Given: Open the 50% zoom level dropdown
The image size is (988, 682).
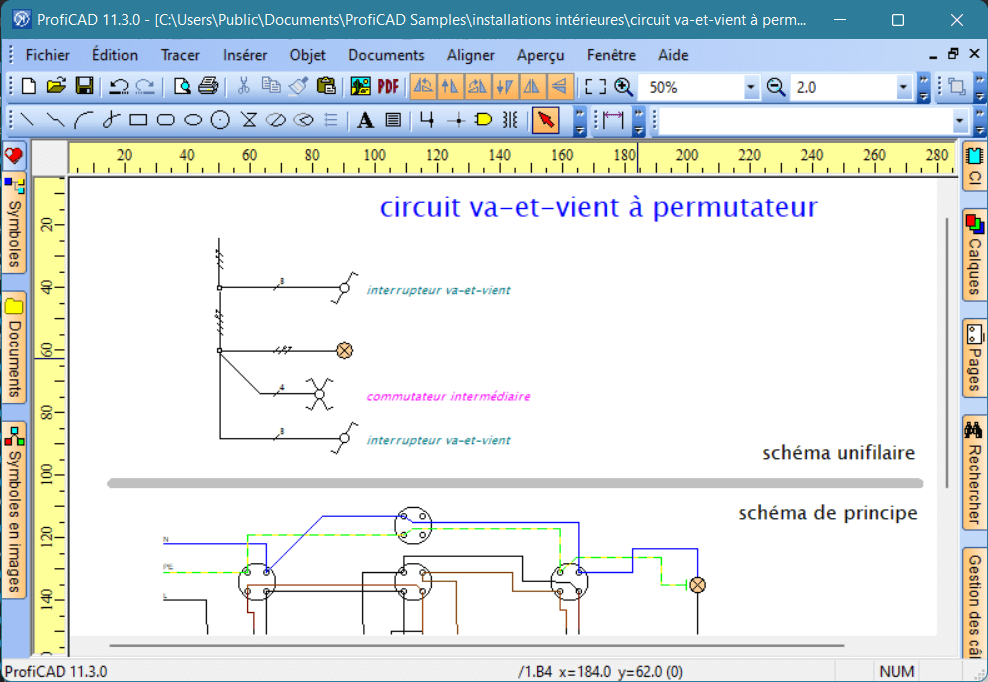Looking at the screenshot, I should pos(750,87).
